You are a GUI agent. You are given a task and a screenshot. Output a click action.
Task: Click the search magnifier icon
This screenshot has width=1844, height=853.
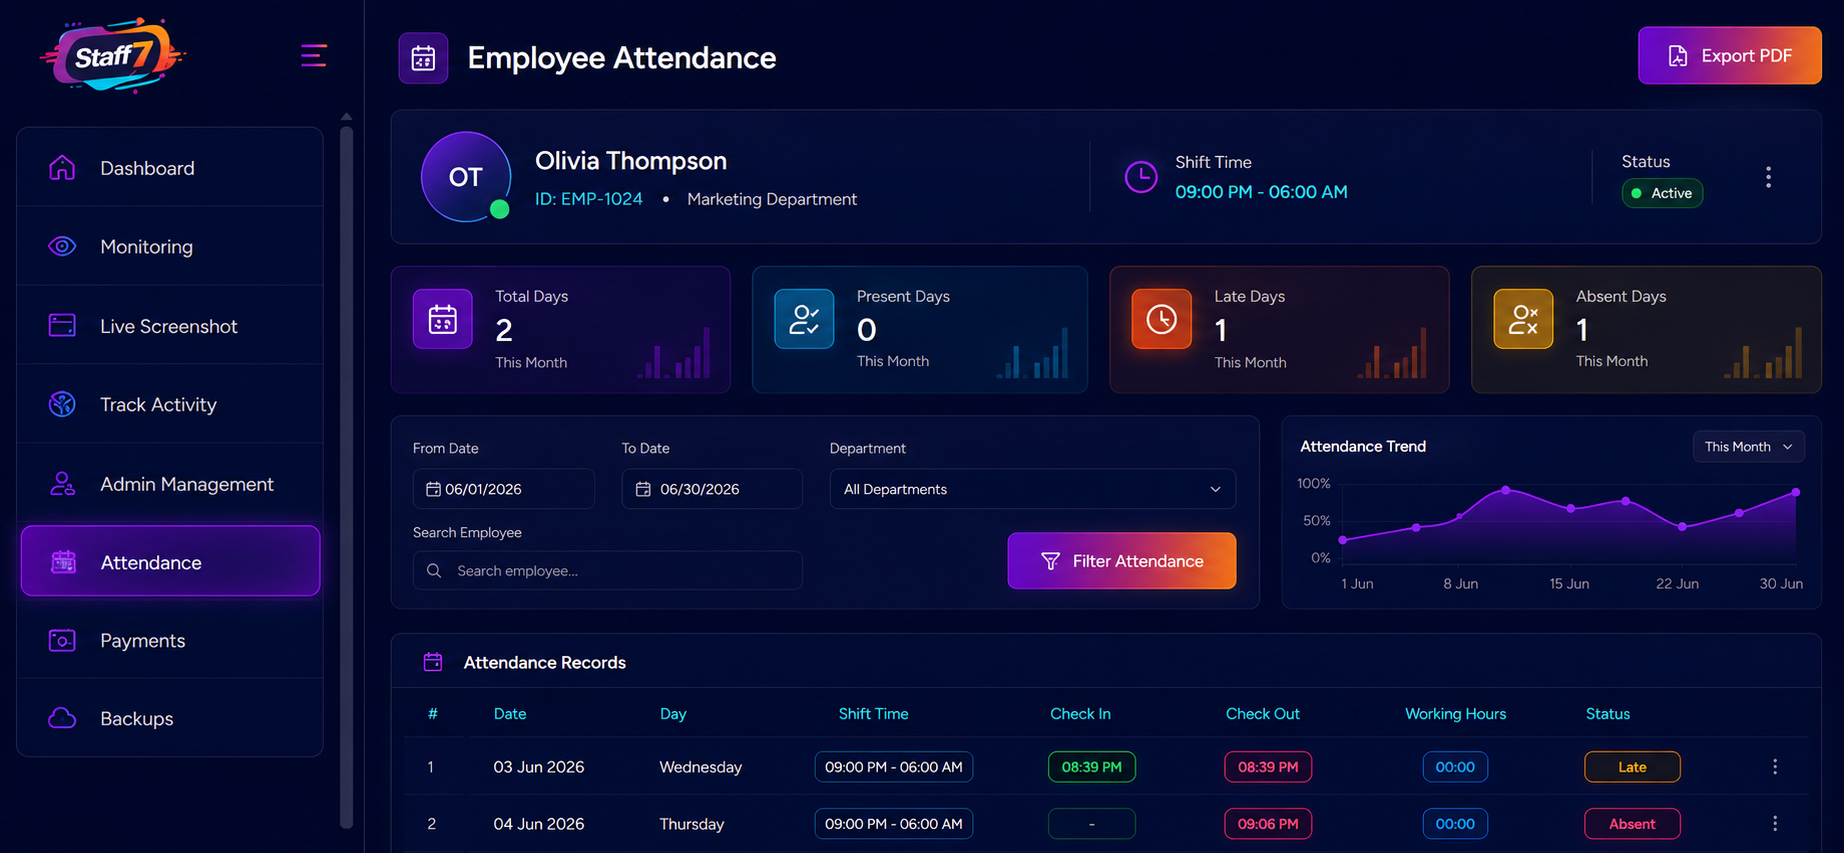[434, 570]
